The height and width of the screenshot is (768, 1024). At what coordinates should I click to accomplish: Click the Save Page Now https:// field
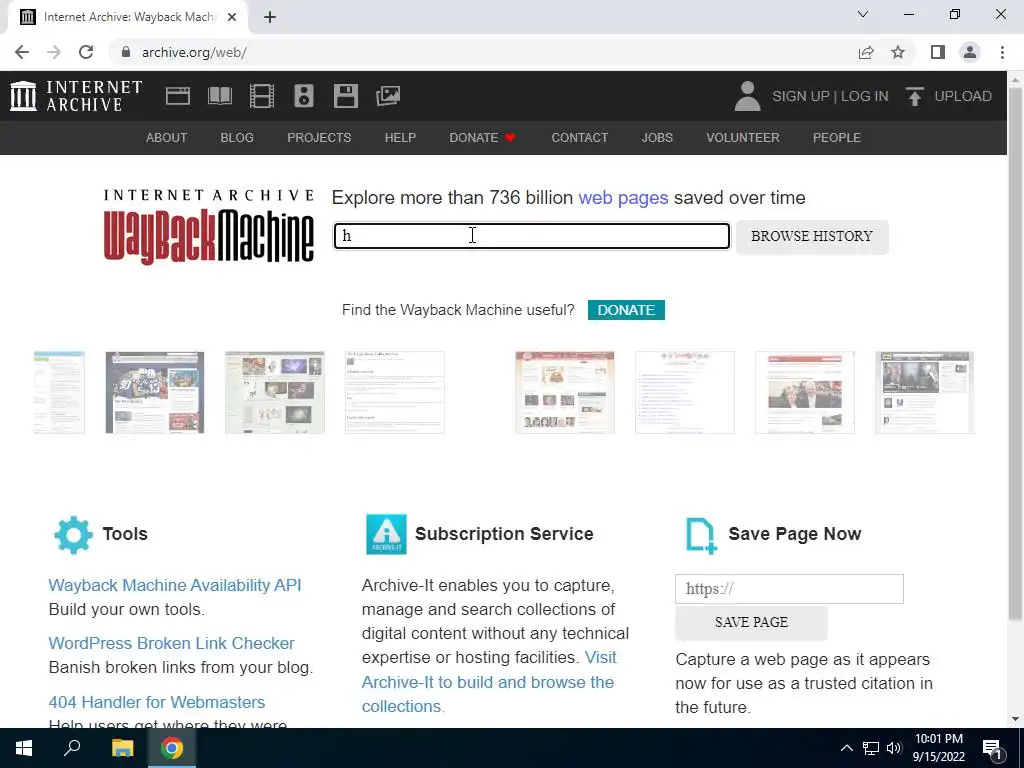pyautogui.click(x=789, y=589)
